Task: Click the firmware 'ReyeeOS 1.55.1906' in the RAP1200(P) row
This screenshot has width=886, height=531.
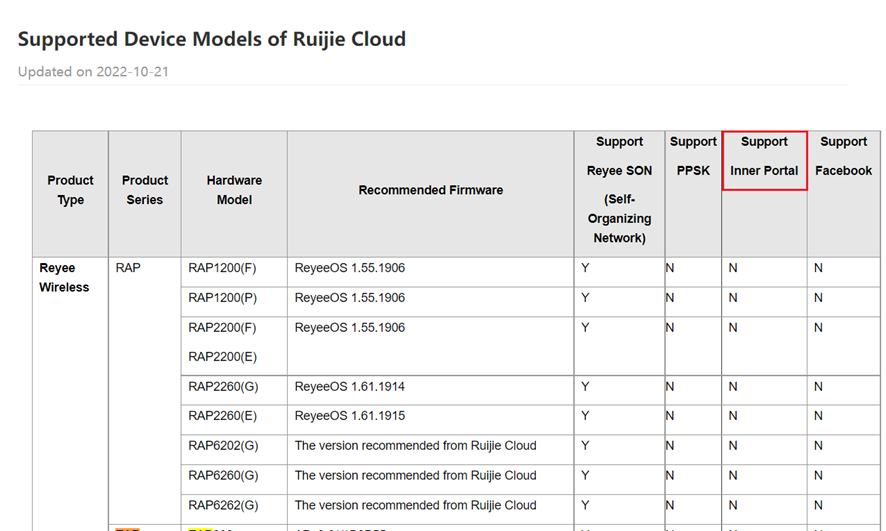Action: 350,298
